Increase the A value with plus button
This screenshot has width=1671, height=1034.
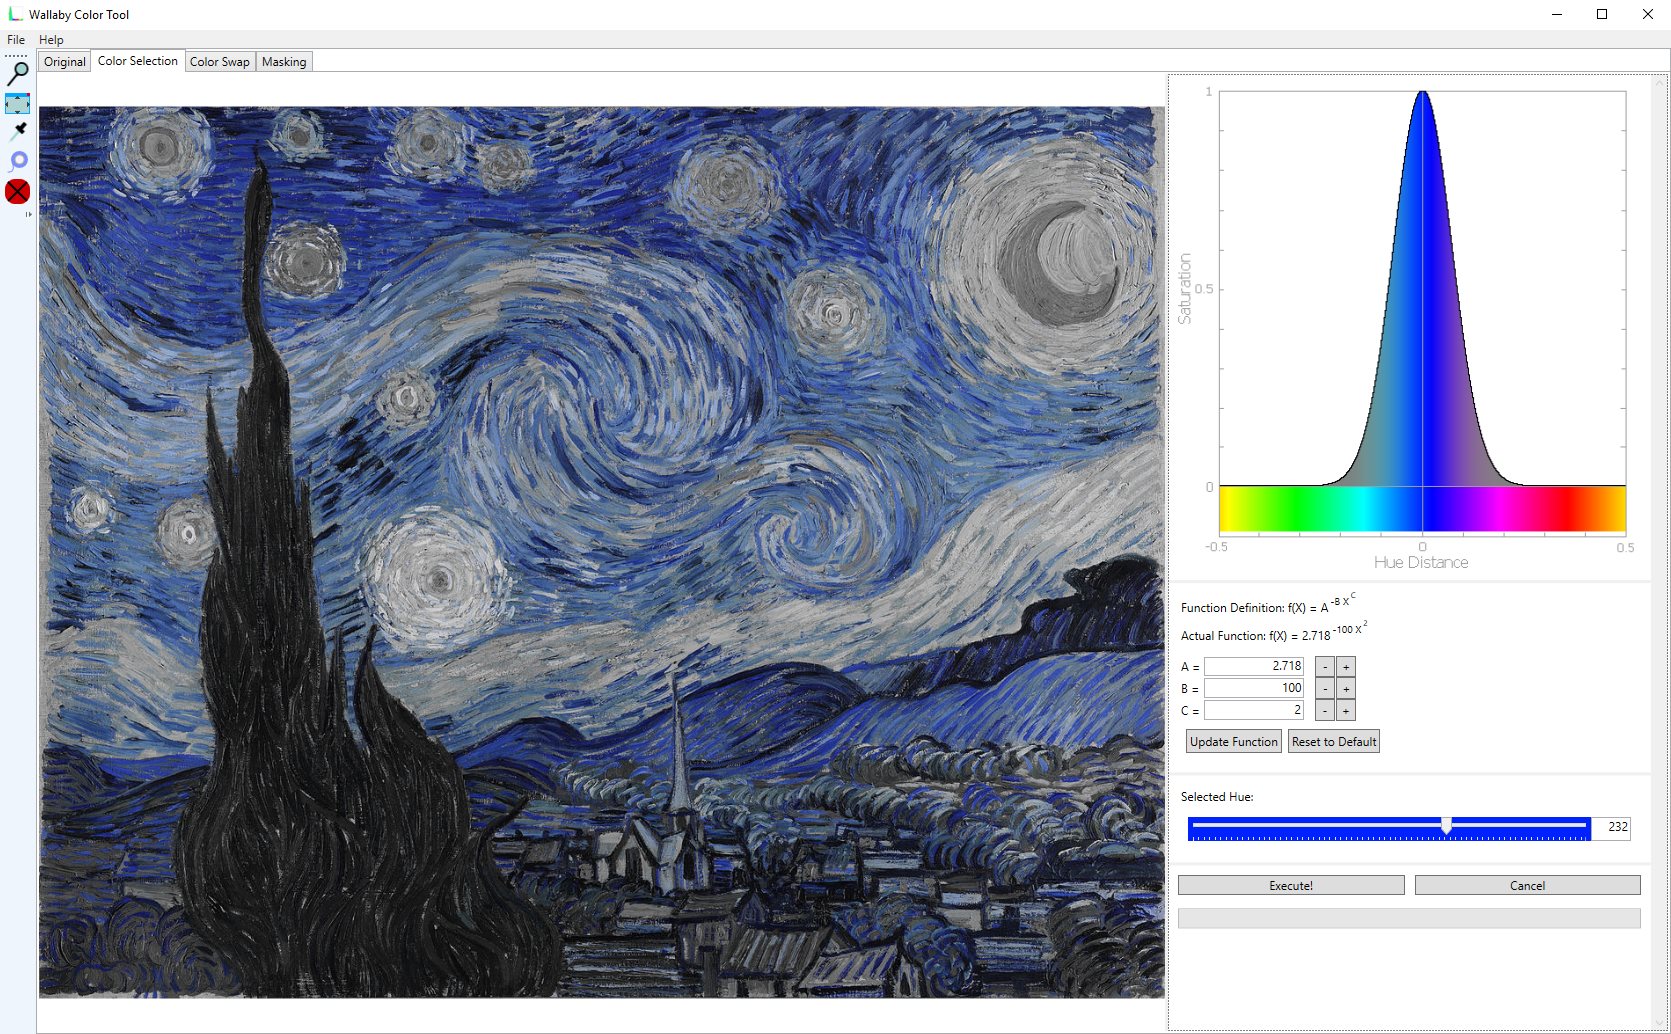point(1346,667)
